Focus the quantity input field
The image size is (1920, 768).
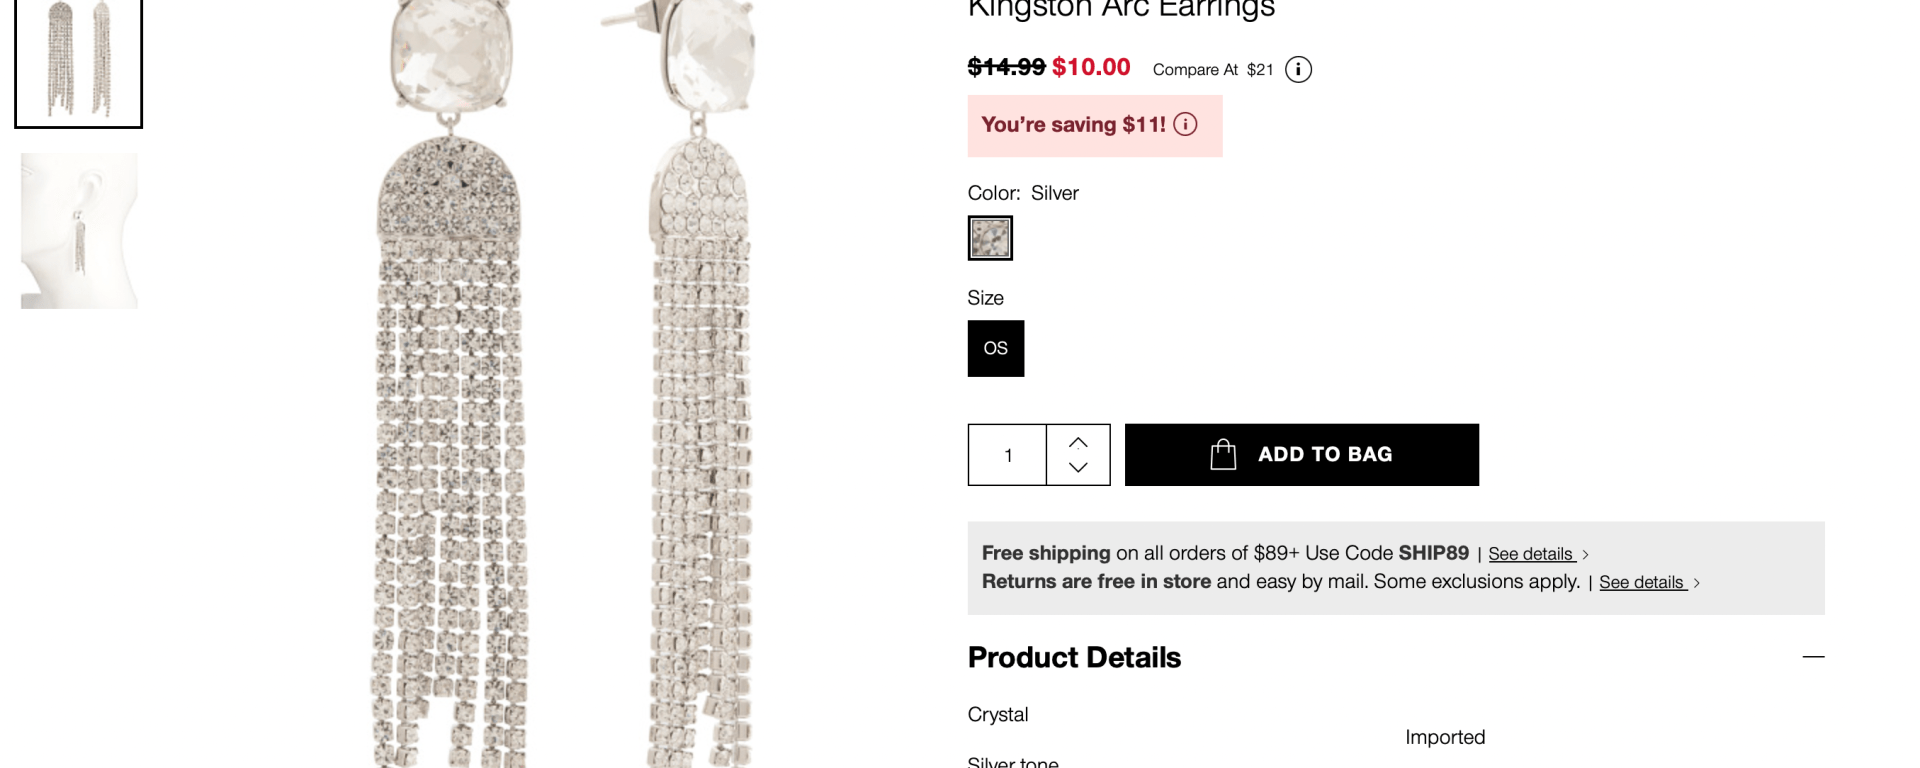point(1008,455)
